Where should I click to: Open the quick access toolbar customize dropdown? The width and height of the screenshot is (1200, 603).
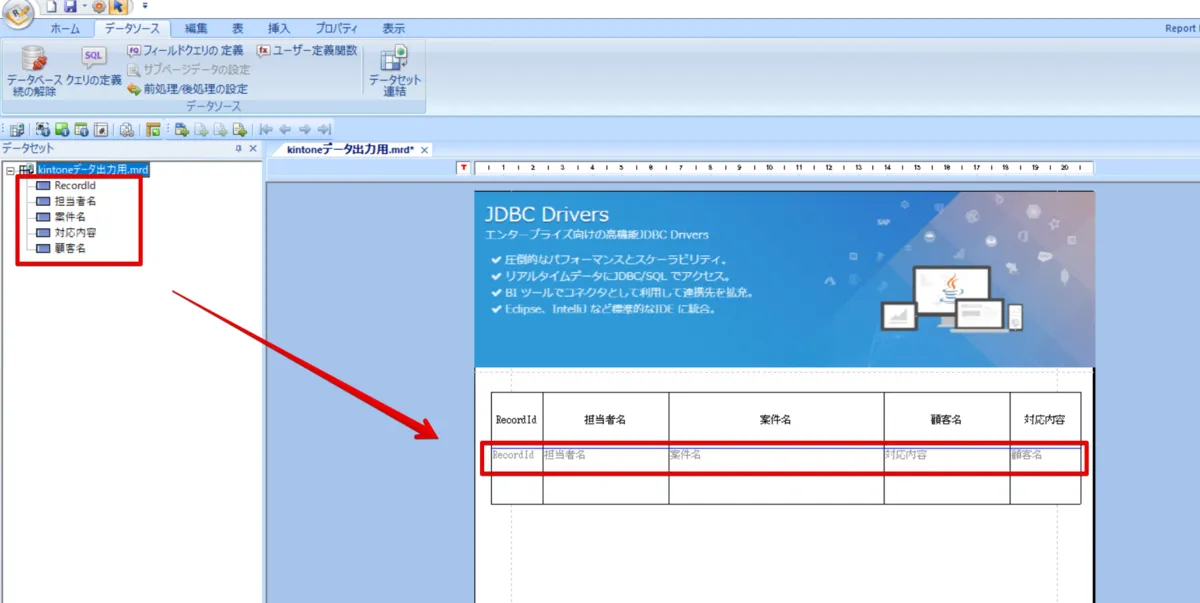tap(145, 7)
